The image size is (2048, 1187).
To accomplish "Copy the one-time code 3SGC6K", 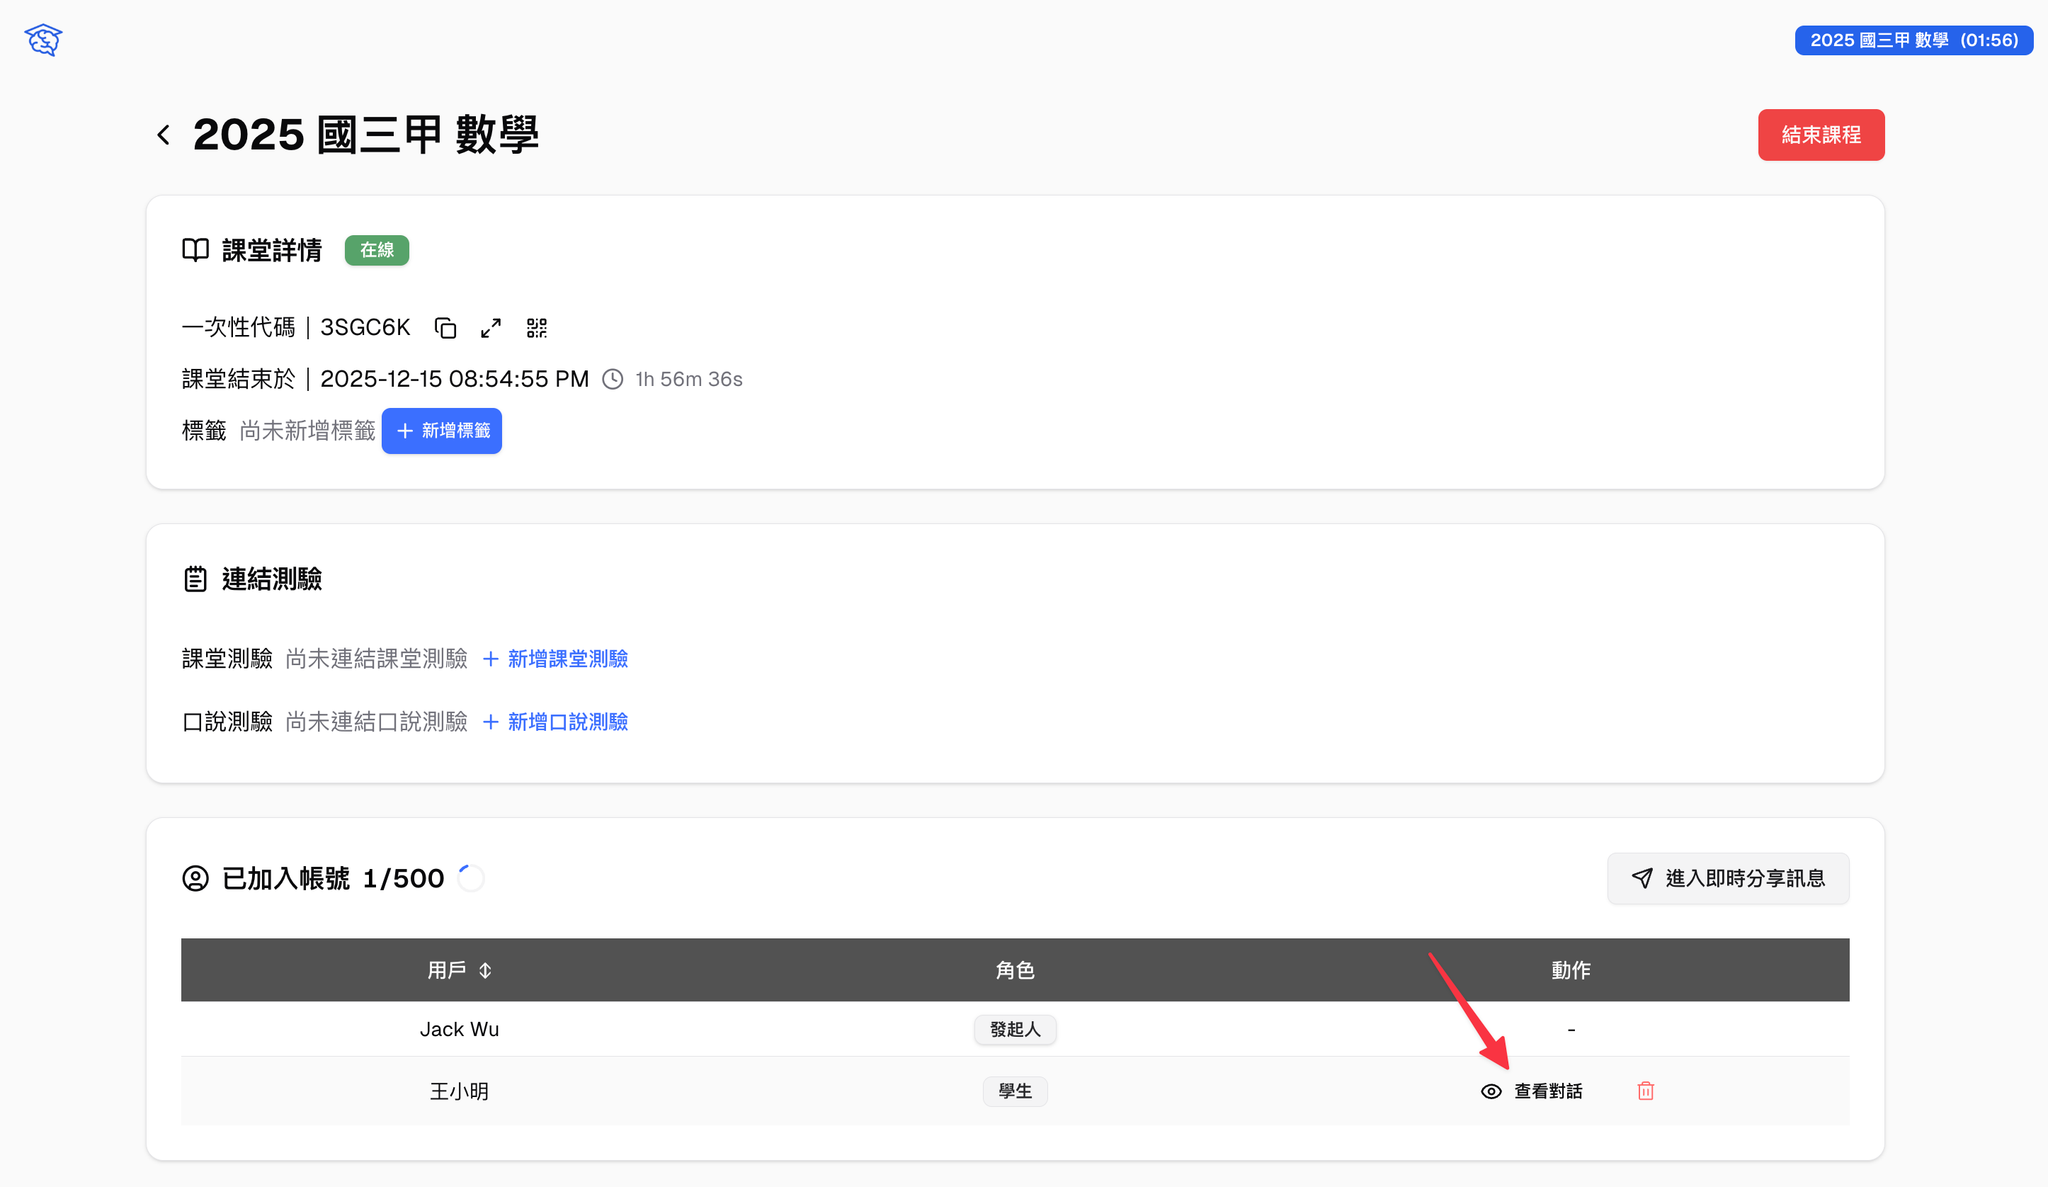I will point(445,328).
